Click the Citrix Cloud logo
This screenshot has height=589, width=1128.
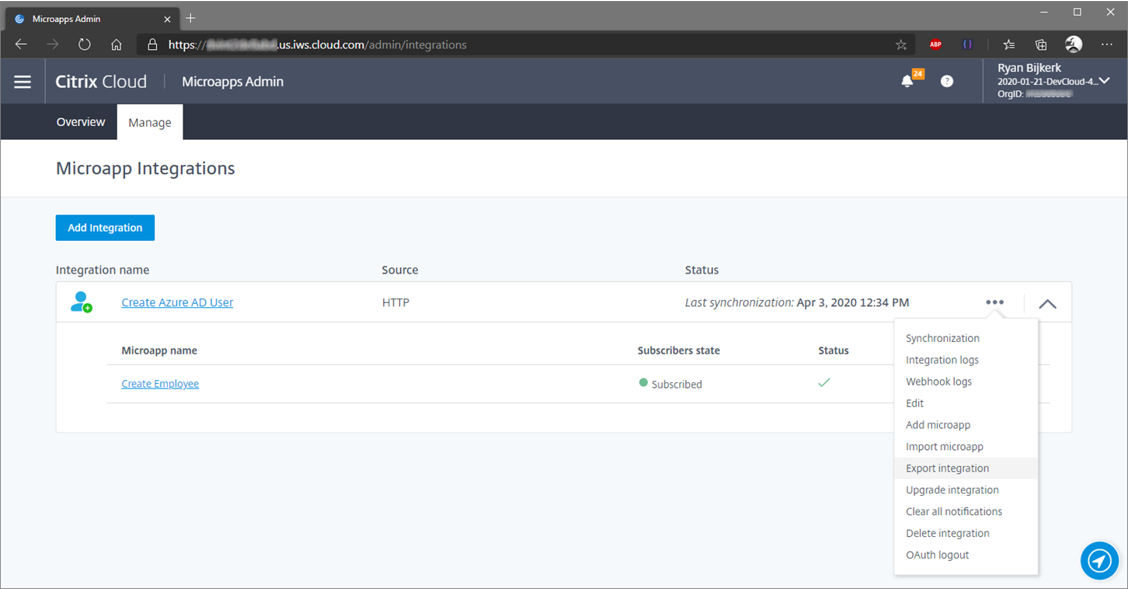click(101, 81)
